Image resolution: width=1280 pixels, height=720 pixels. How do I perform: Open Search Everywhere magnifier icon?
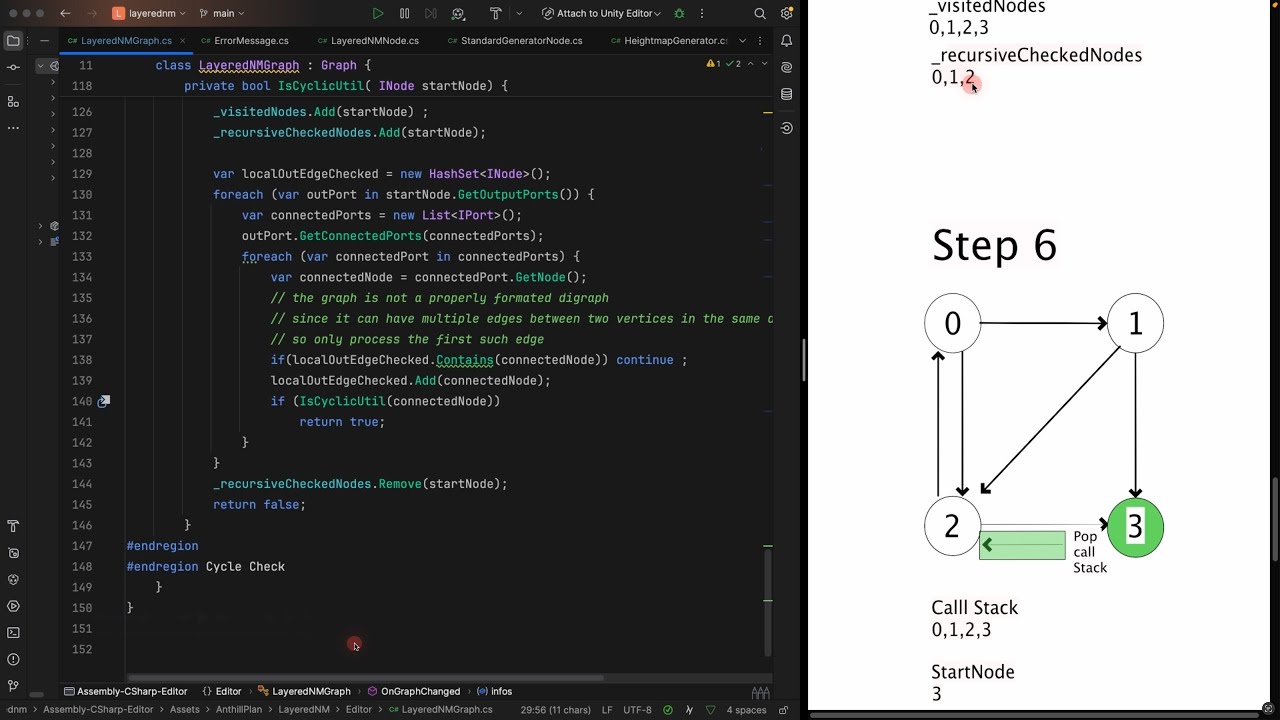pos(760,14)
